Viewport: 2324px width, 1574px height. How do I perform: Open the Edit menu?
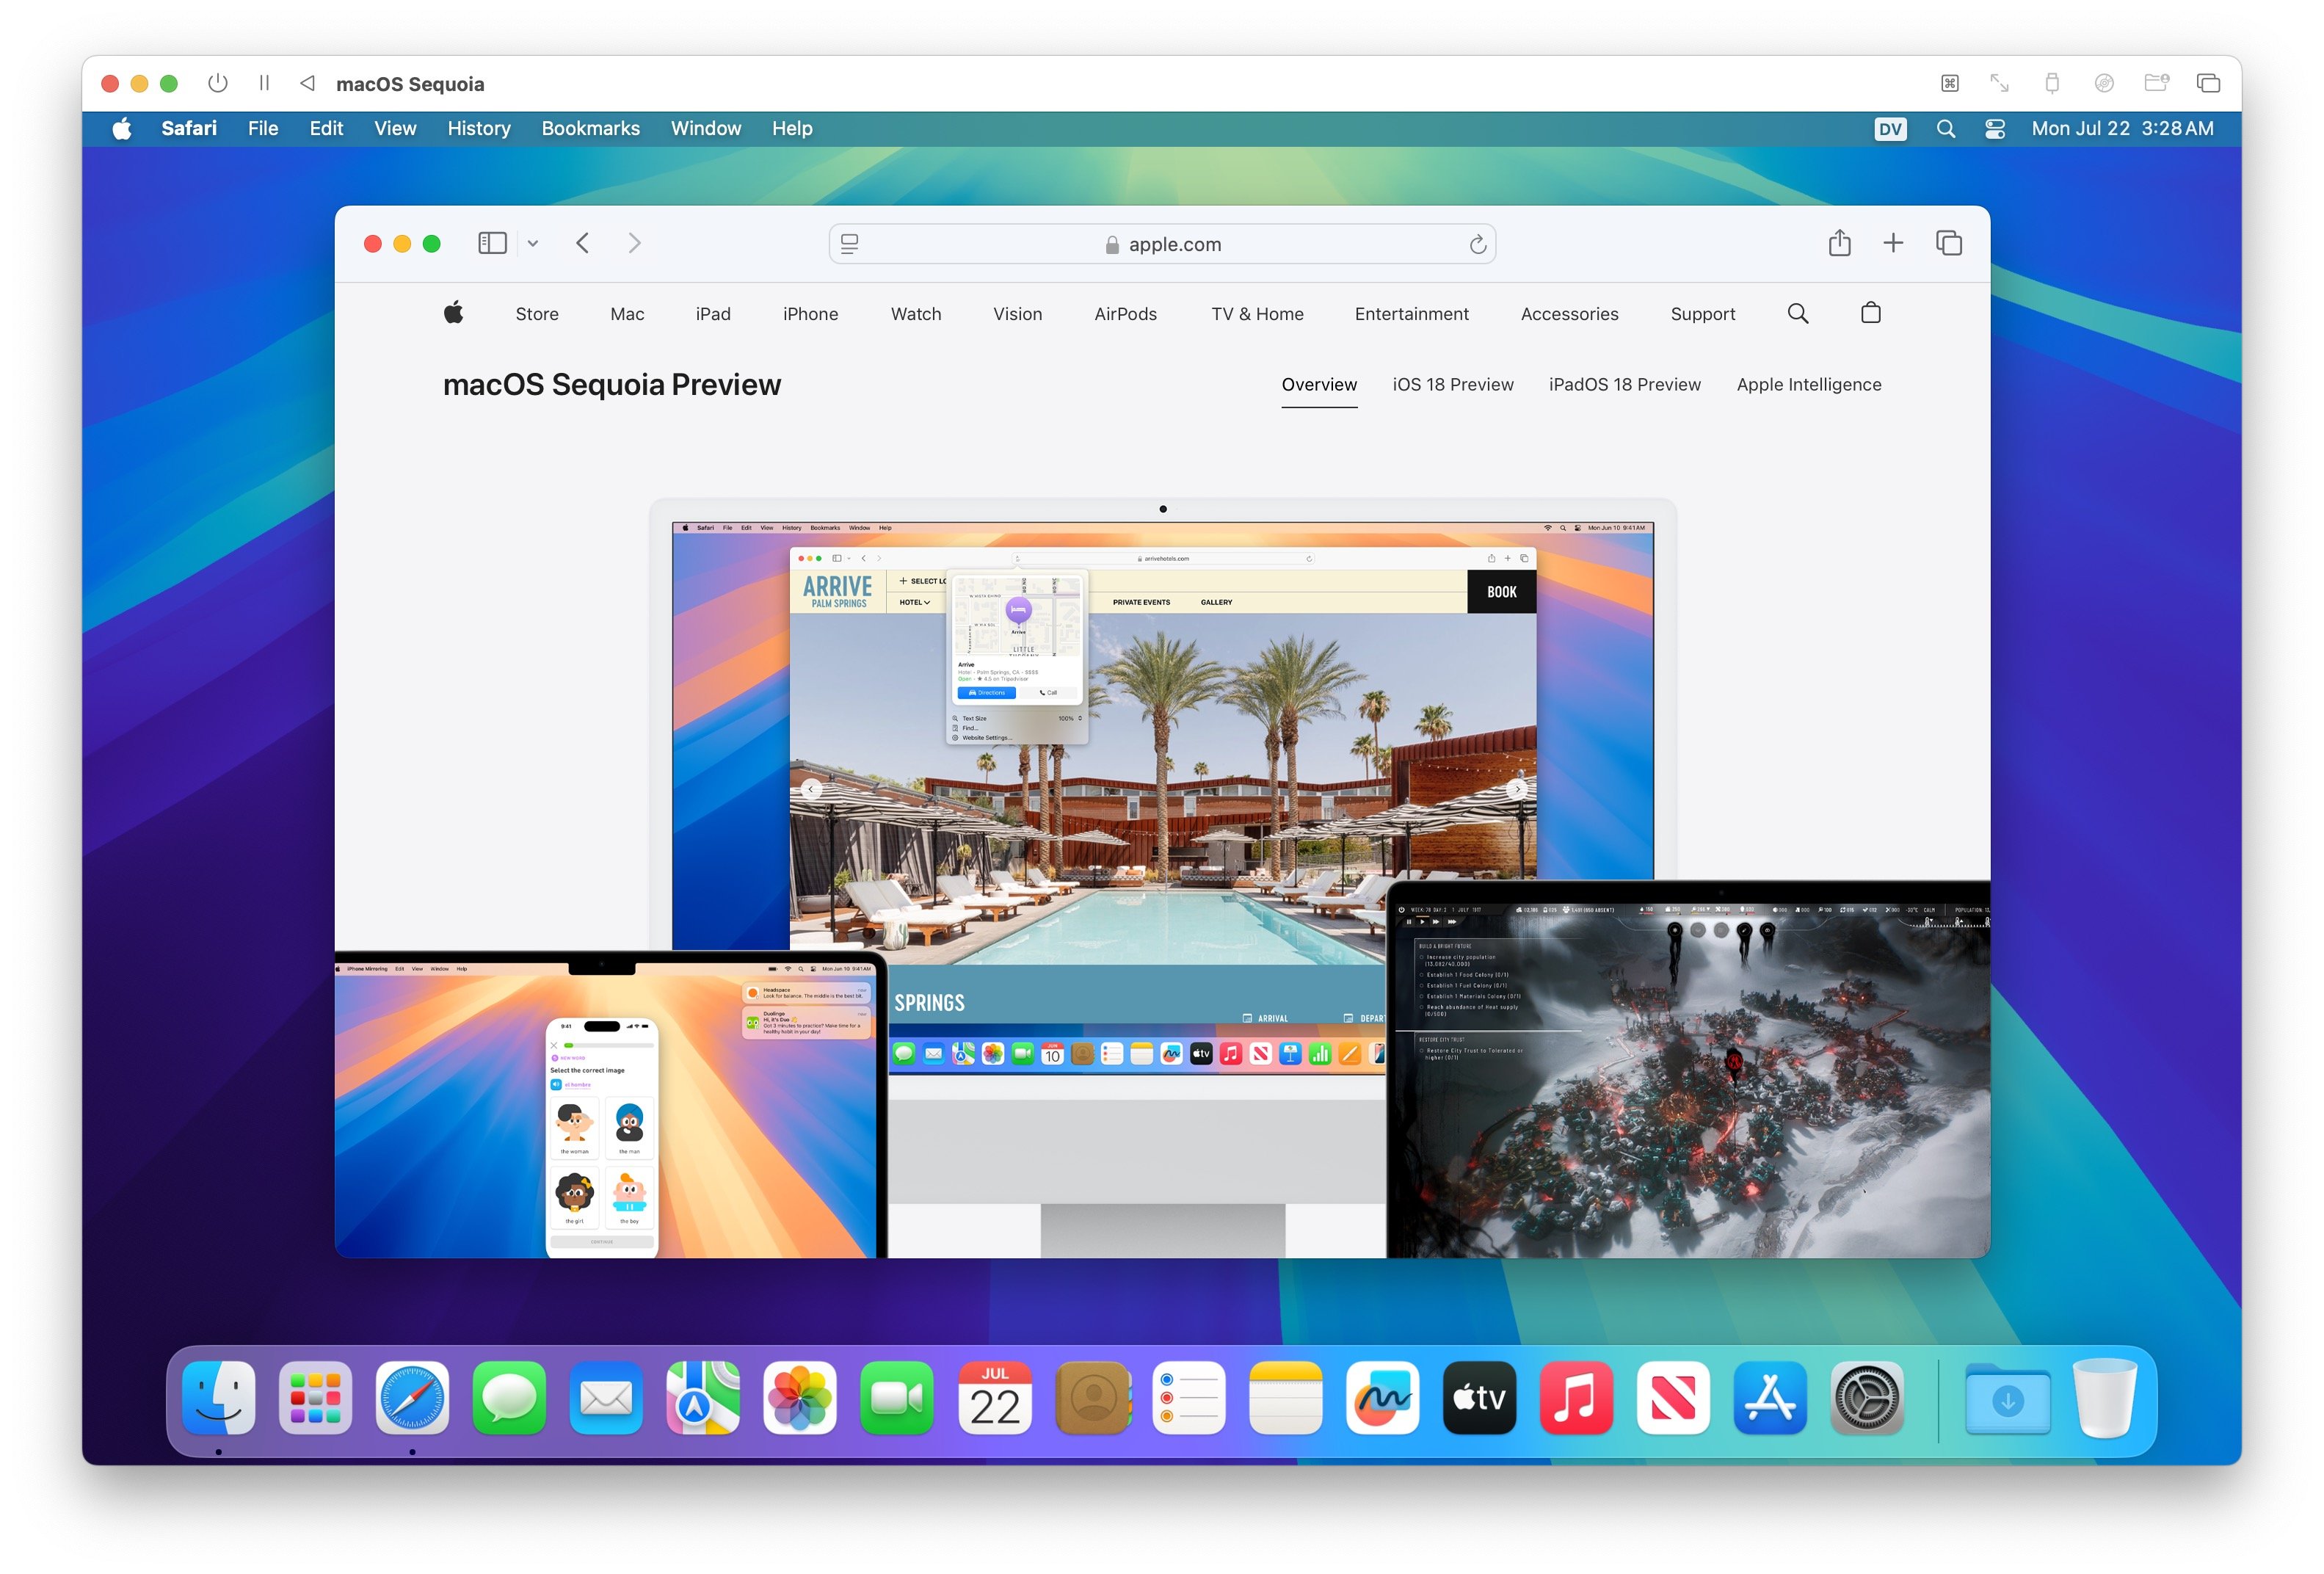[x=326, y=128]
